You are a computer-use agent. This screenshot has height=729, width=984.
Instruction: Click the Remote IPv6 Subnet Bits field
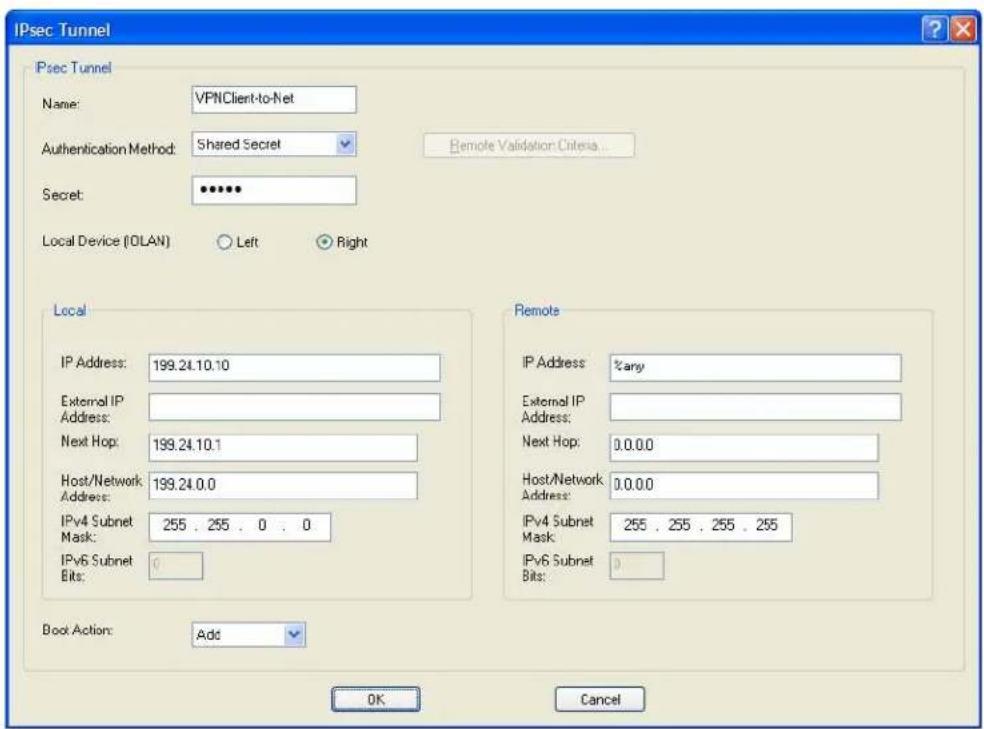pyautogui.click(x=636, y=566)
